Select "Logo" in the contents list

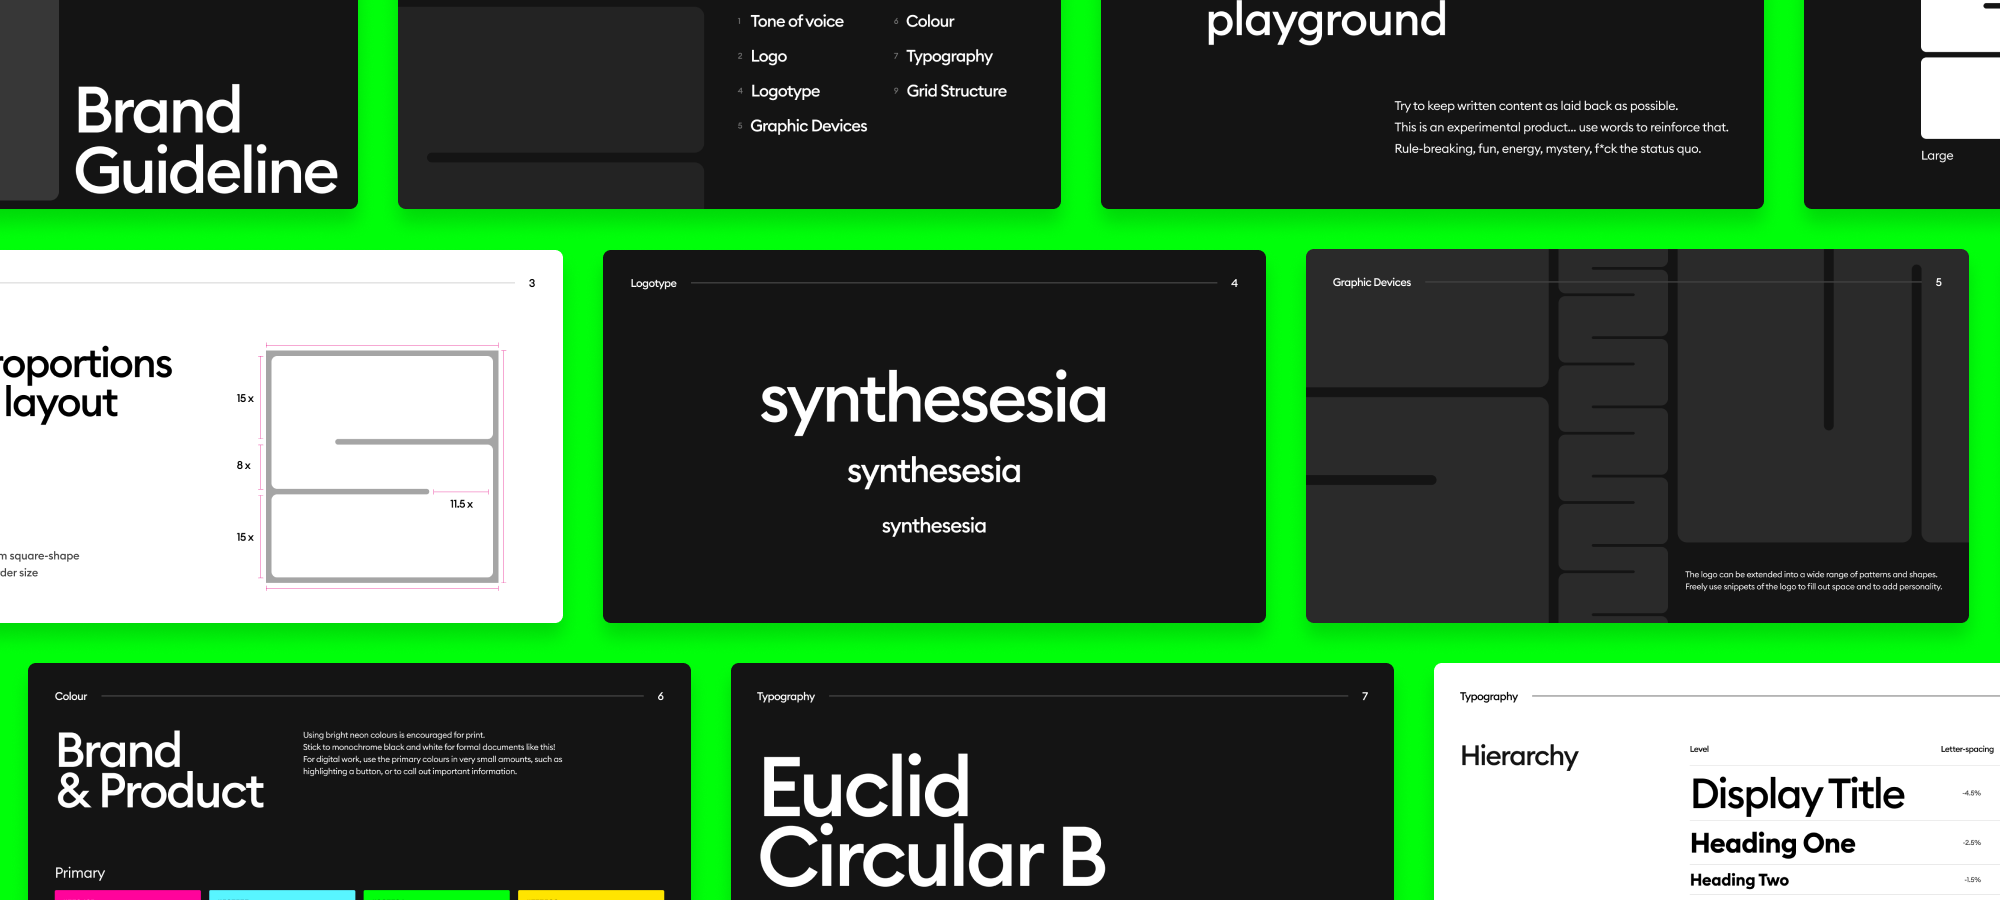[768, 56]
